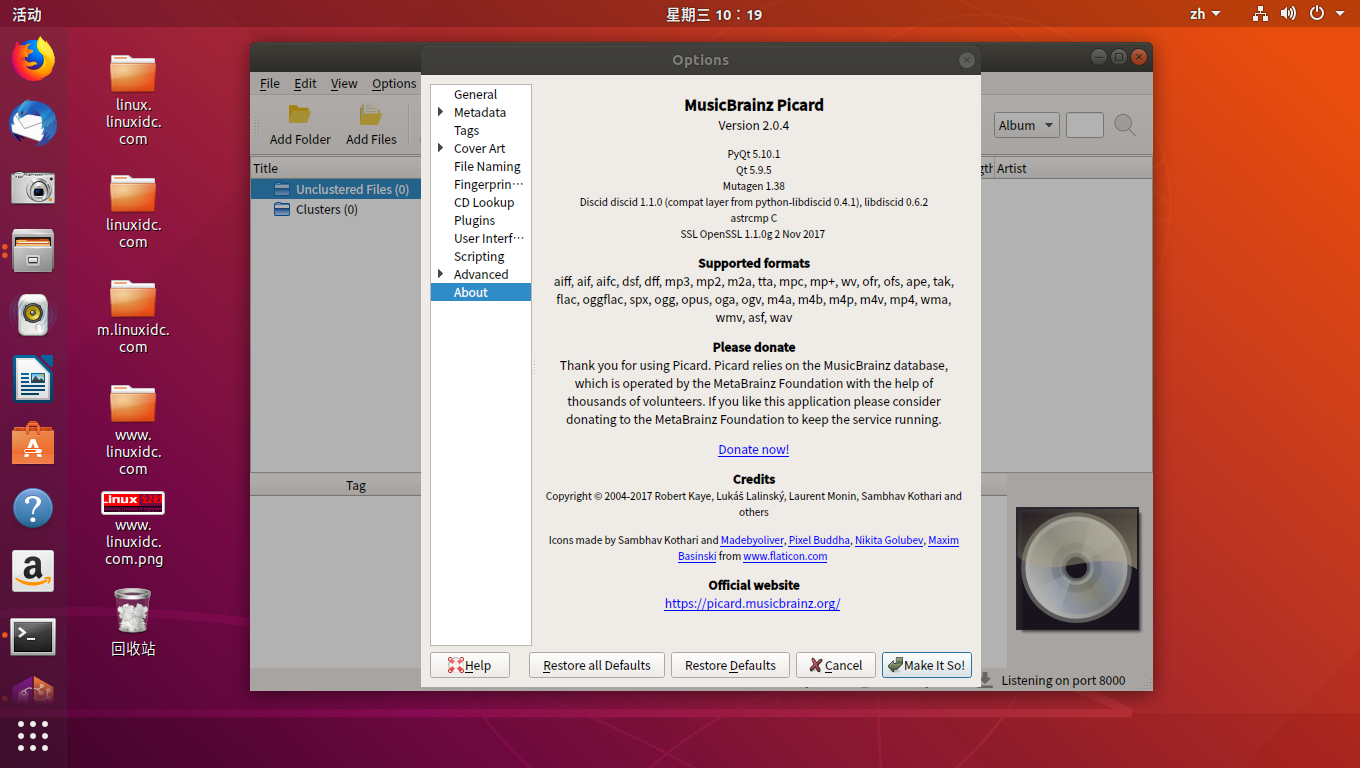Open the 活动 Activities overview

click(27, 14)
